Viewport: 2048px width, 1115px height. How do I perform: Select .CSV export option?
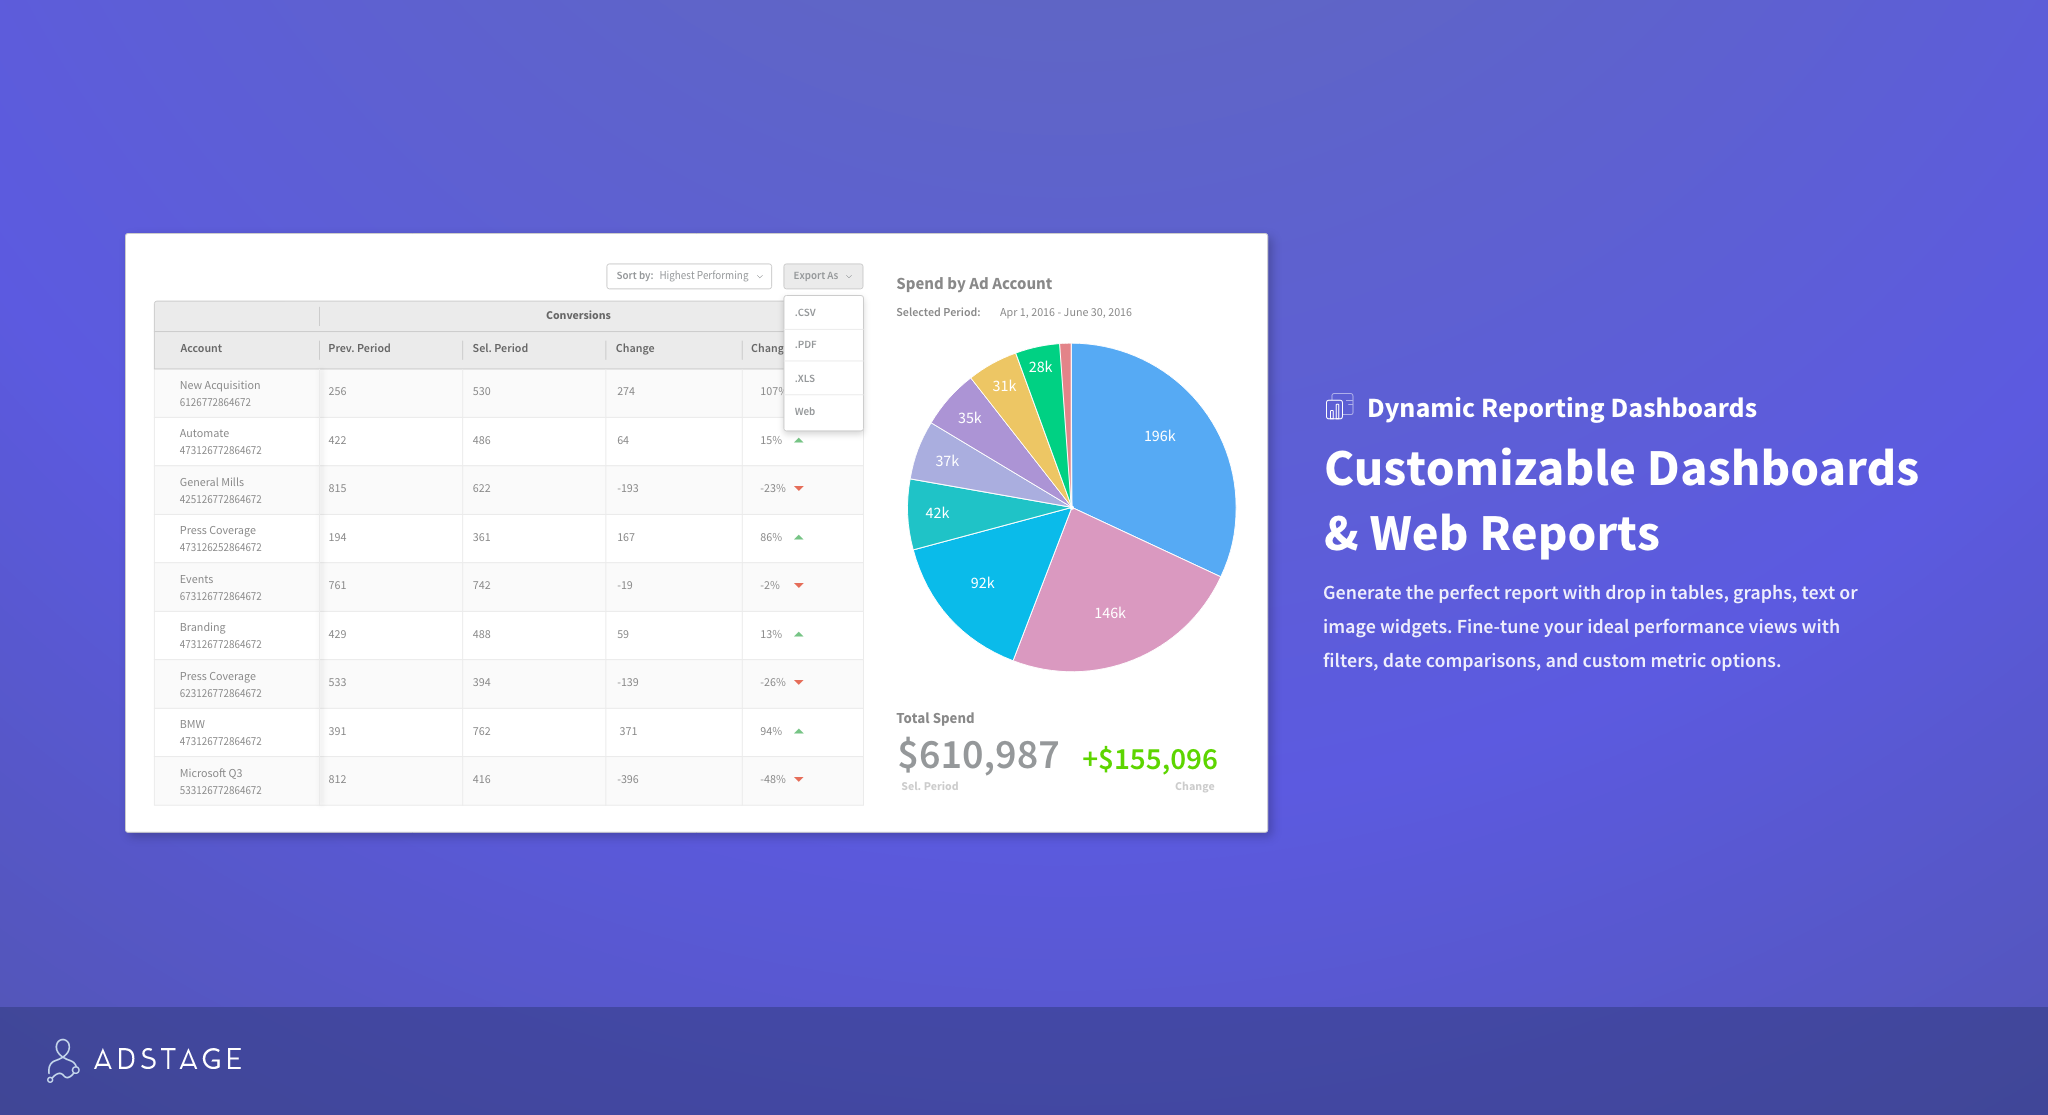pos(806,313)
